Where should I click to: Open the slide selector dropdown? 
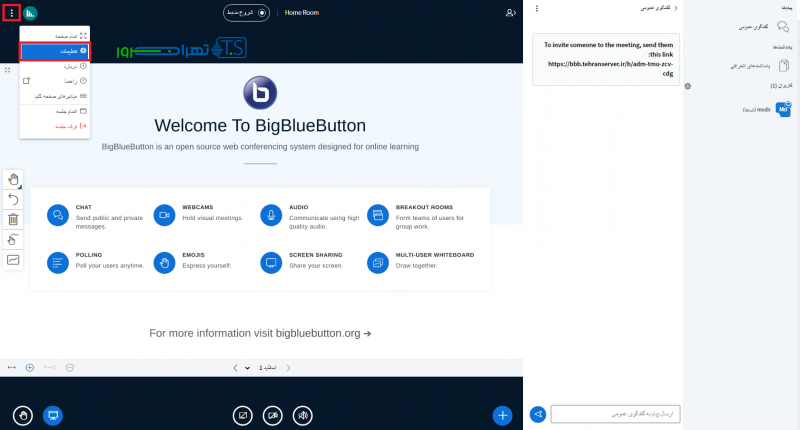[x=247, y=367]
